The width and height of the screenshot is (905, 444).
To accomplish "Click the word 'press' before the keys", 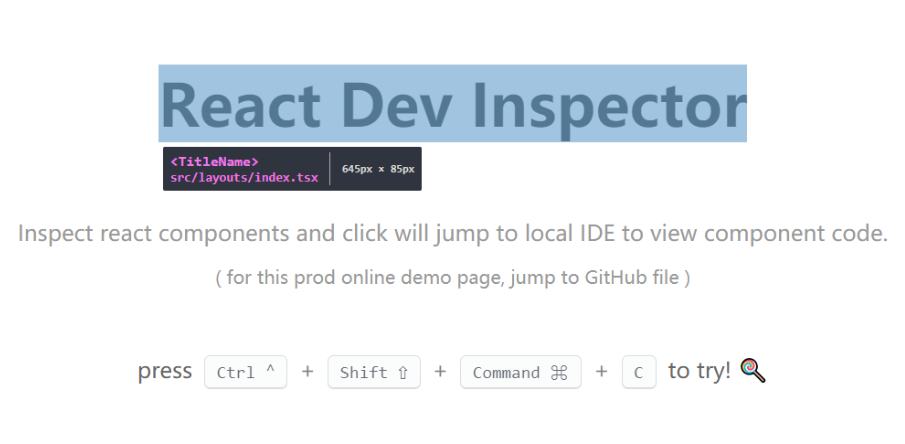I will [x=164, y=371].
